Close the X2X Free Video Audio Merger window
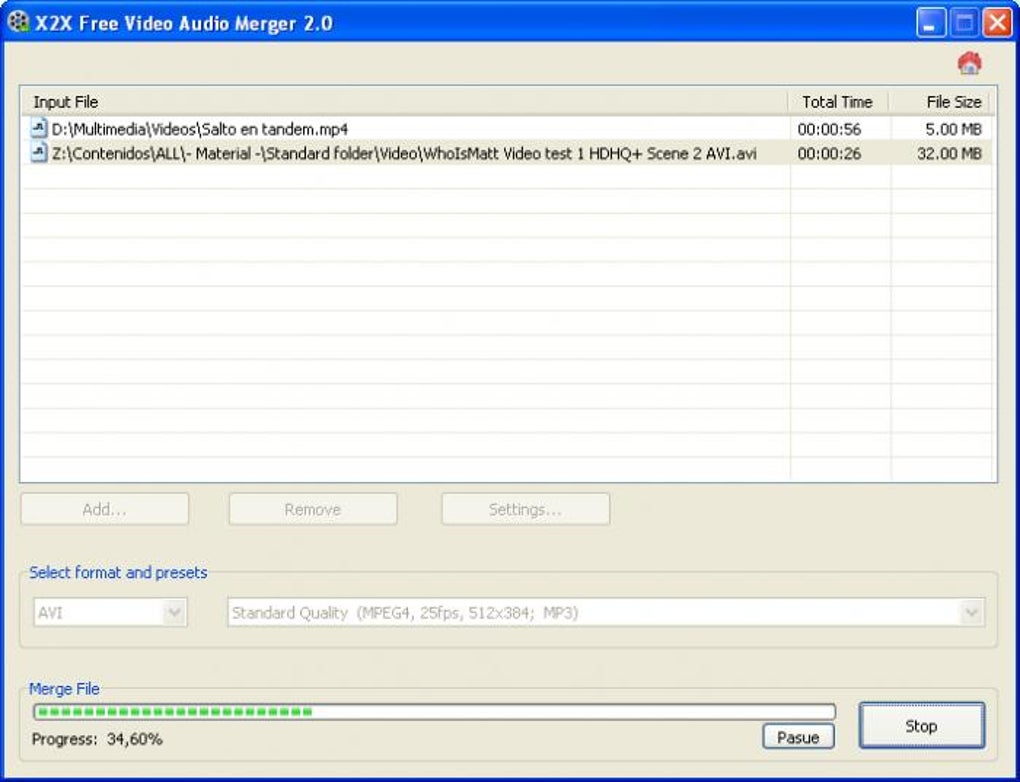1020x782 pixels. click(997, 23)
